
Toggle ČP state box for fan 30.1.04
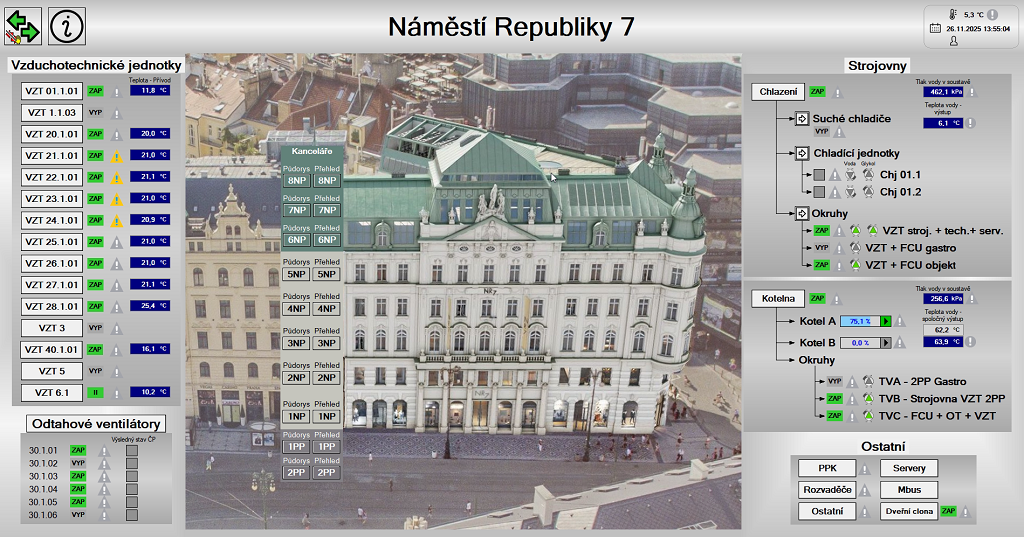132,489
